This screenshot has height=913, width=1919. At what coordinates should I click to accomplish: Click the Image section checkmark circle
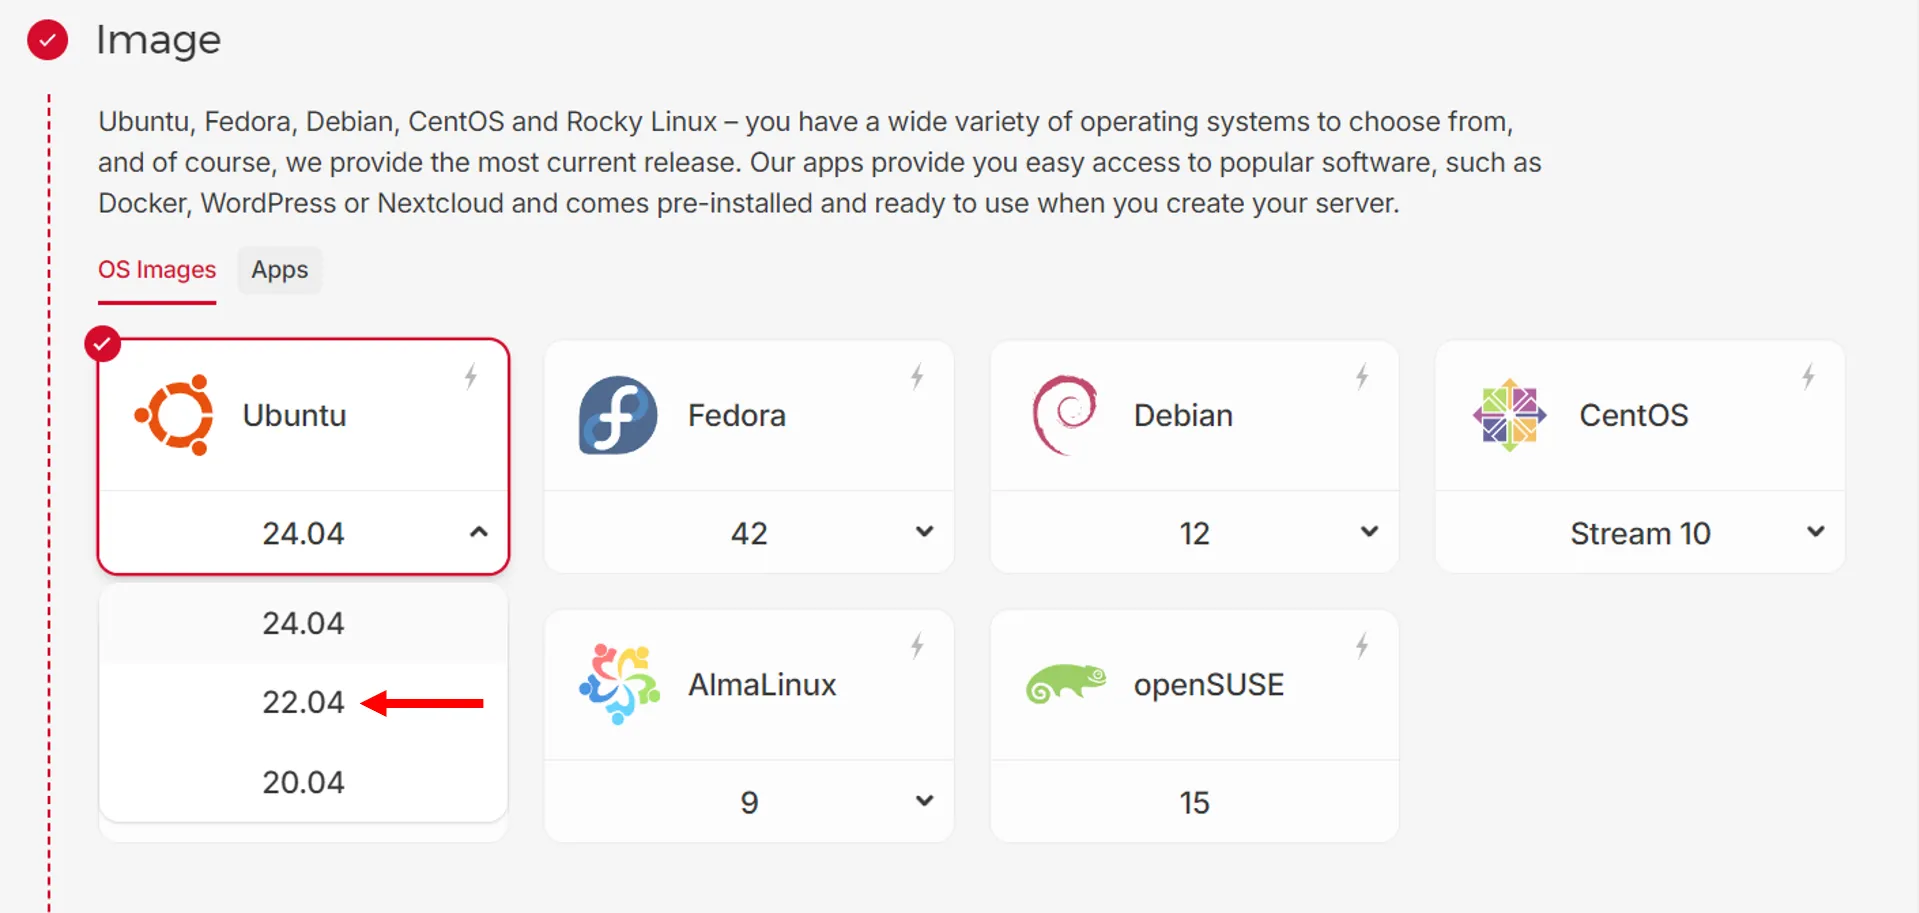[47, 40]
